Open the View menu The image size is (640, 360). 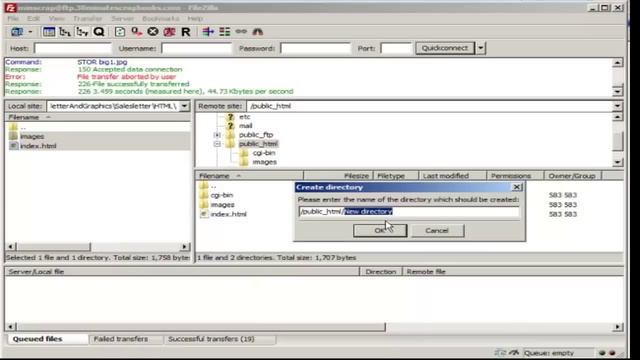tap(56, 19)
